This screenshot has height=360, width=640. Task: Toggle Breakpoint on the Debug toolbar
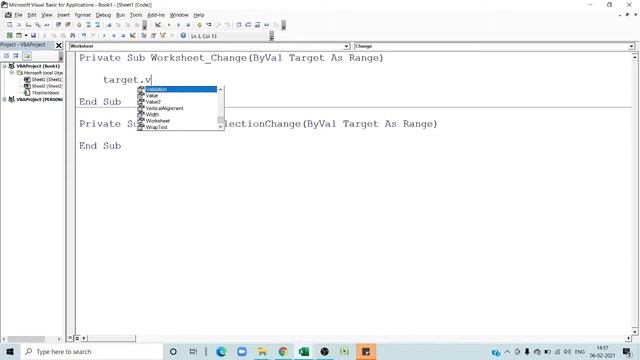[199, 25]
